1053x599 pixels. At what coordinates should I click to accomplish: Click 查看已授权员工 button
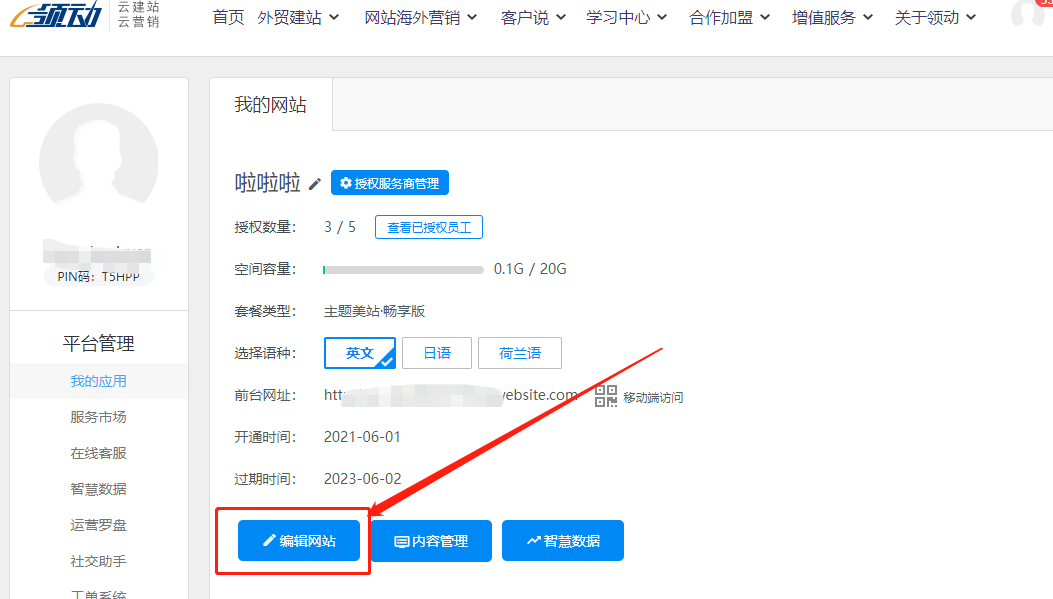[x=429, y=227]
